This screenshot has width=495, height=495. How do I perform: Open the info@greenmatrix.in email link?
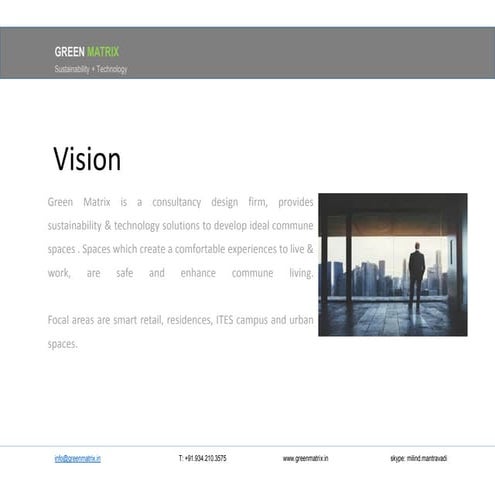coord(78,458)
